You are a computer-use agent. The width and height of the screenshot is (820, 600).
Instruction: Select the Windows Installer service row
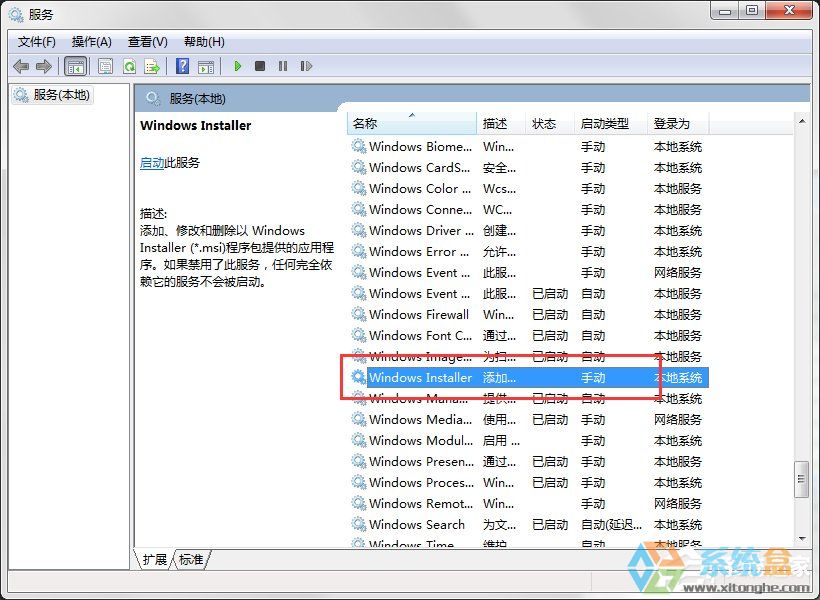[528, 378]
